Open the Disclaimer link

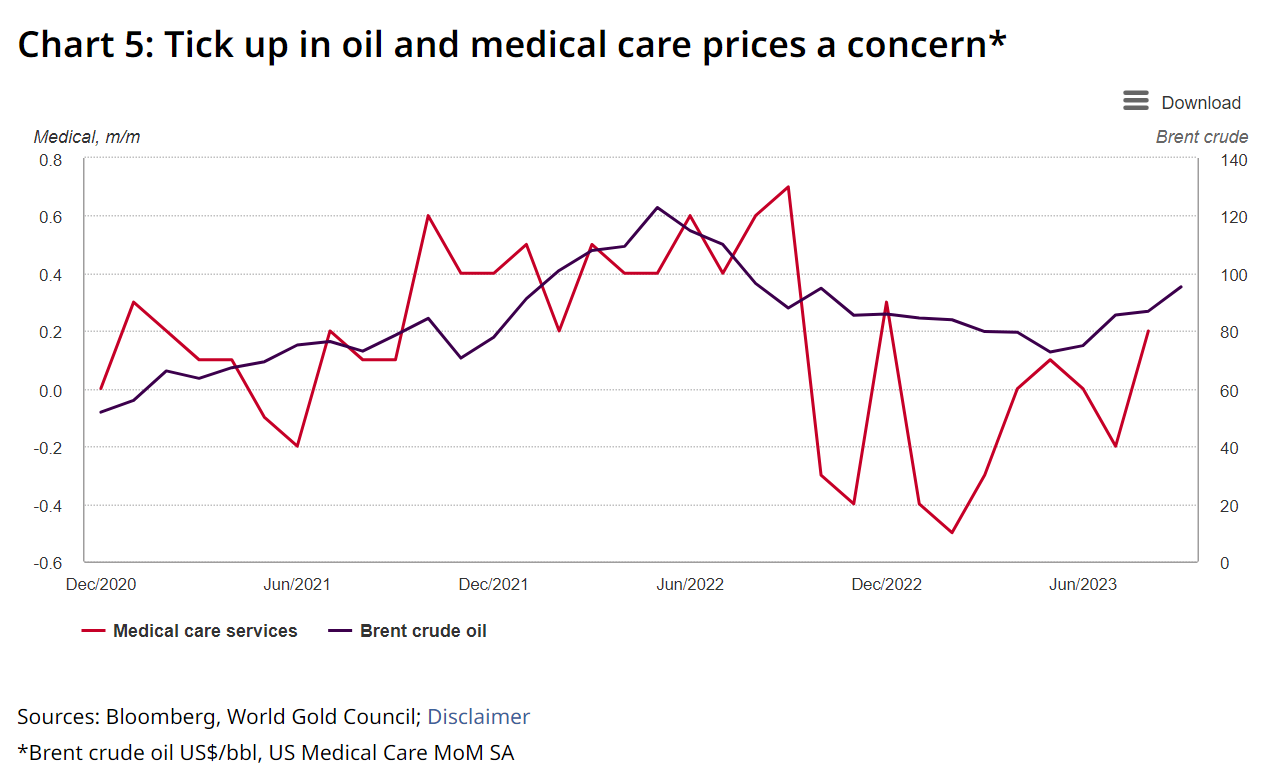point(478,716)
